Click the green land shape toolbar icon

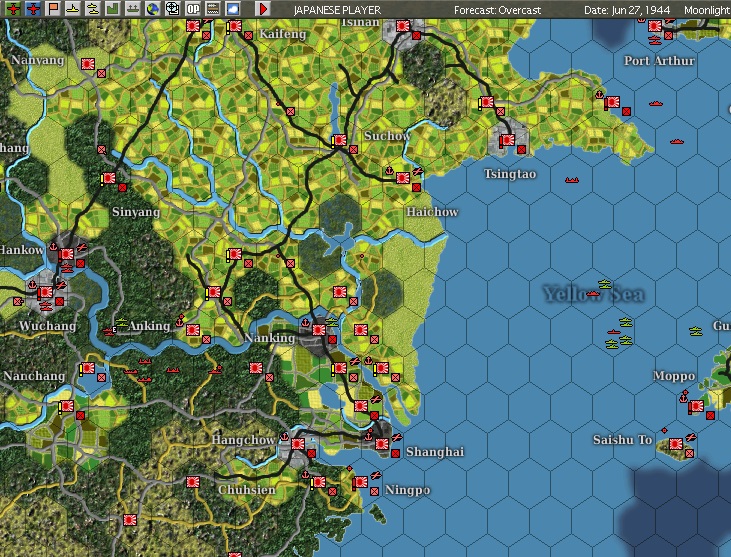(113, 8)
